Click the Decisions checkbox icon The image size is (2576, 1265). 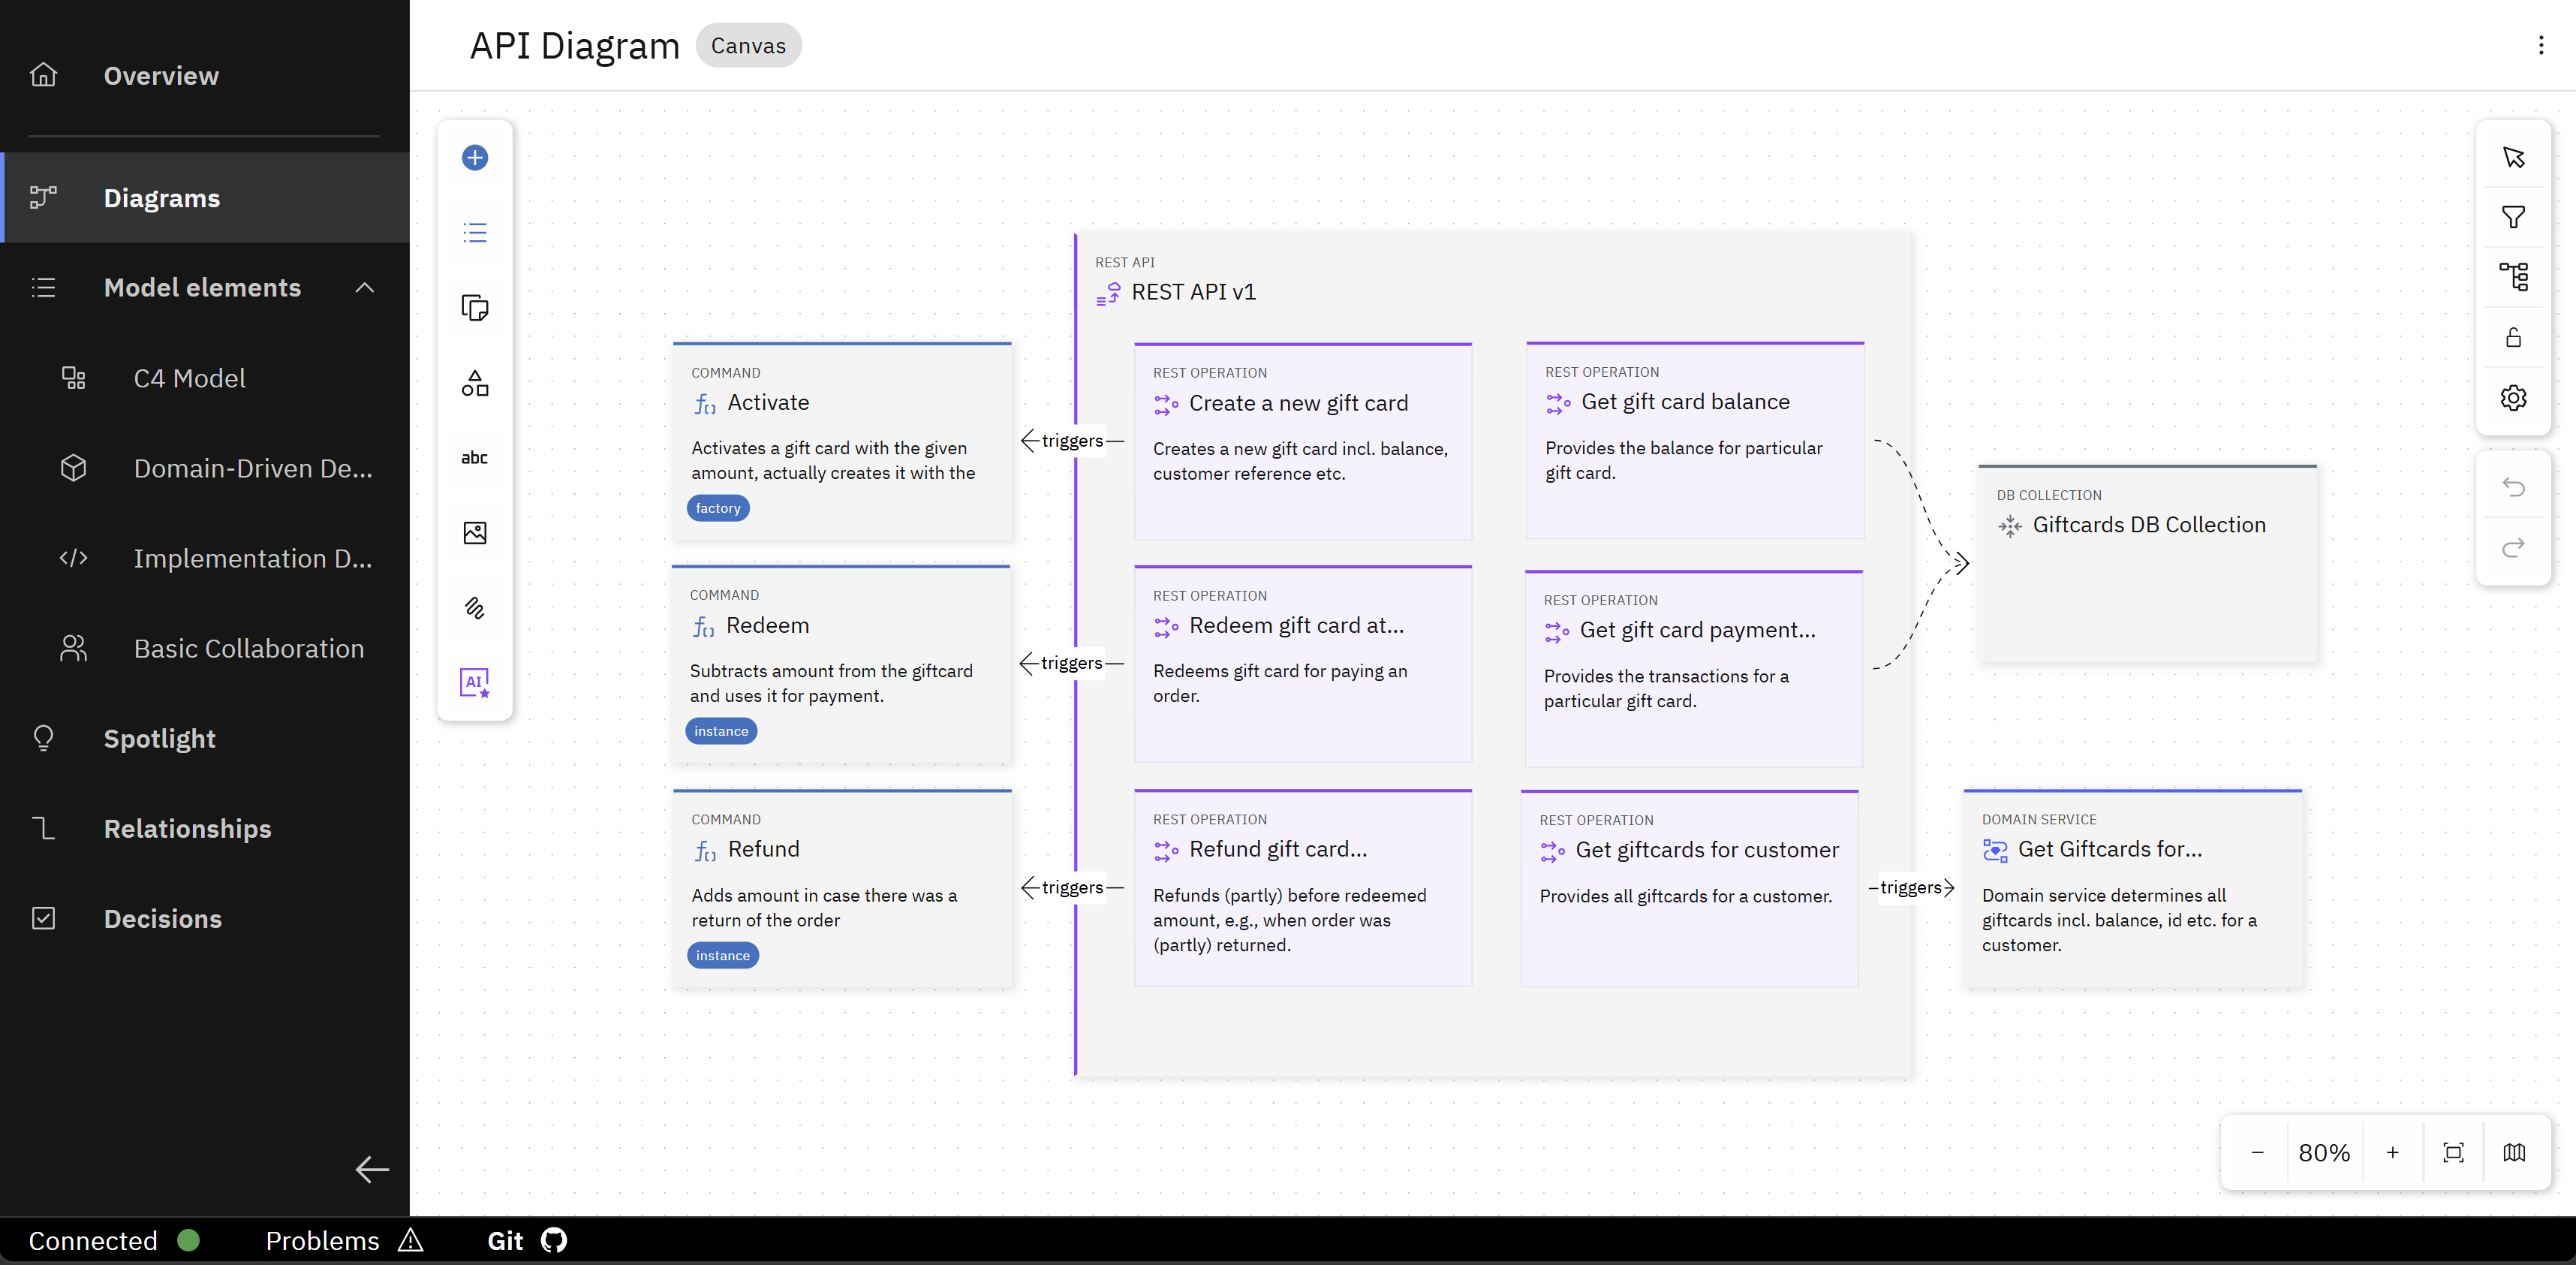coord(43,918)
